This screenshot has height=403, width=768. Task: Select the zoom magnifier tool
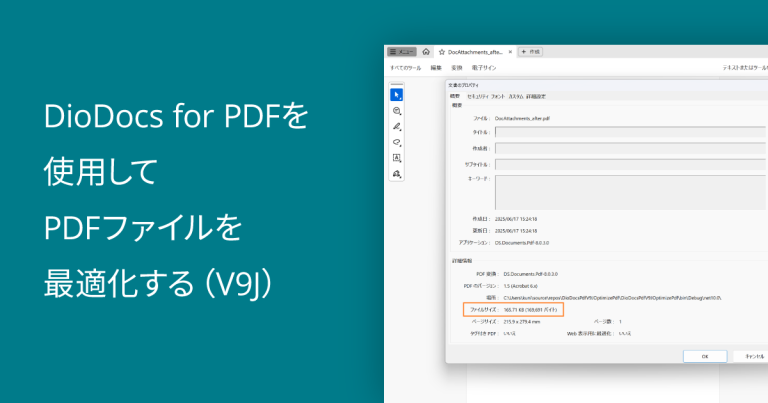point(397,111)
